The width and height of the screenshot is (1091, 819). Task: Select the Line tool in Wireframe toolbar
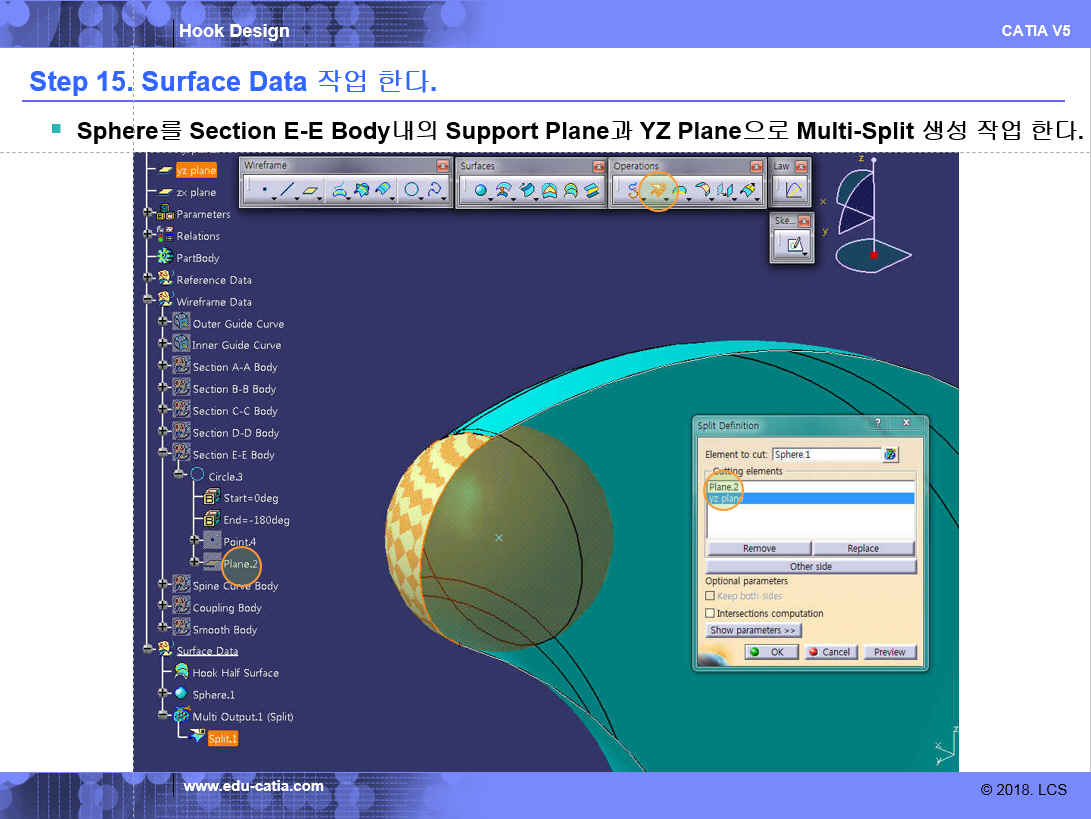click(x=288, y=189)
